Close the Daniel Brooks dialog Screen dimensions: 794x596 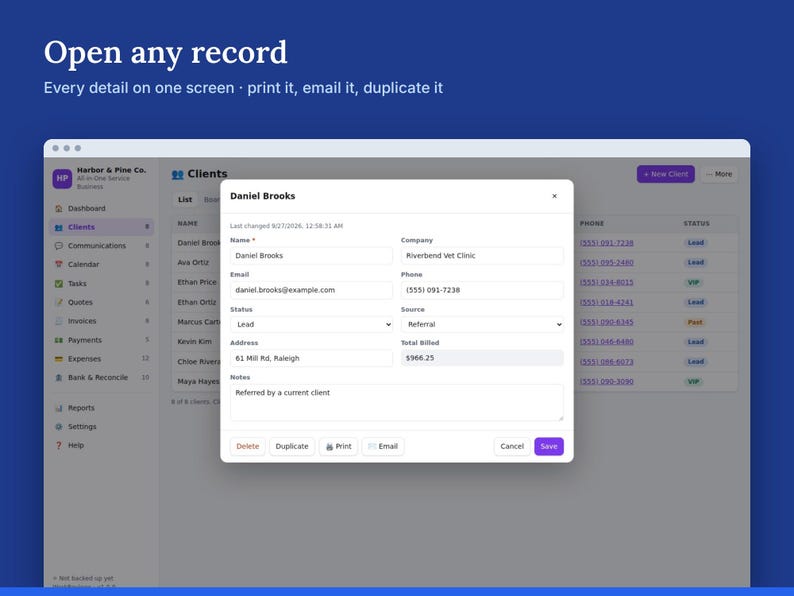554,196
